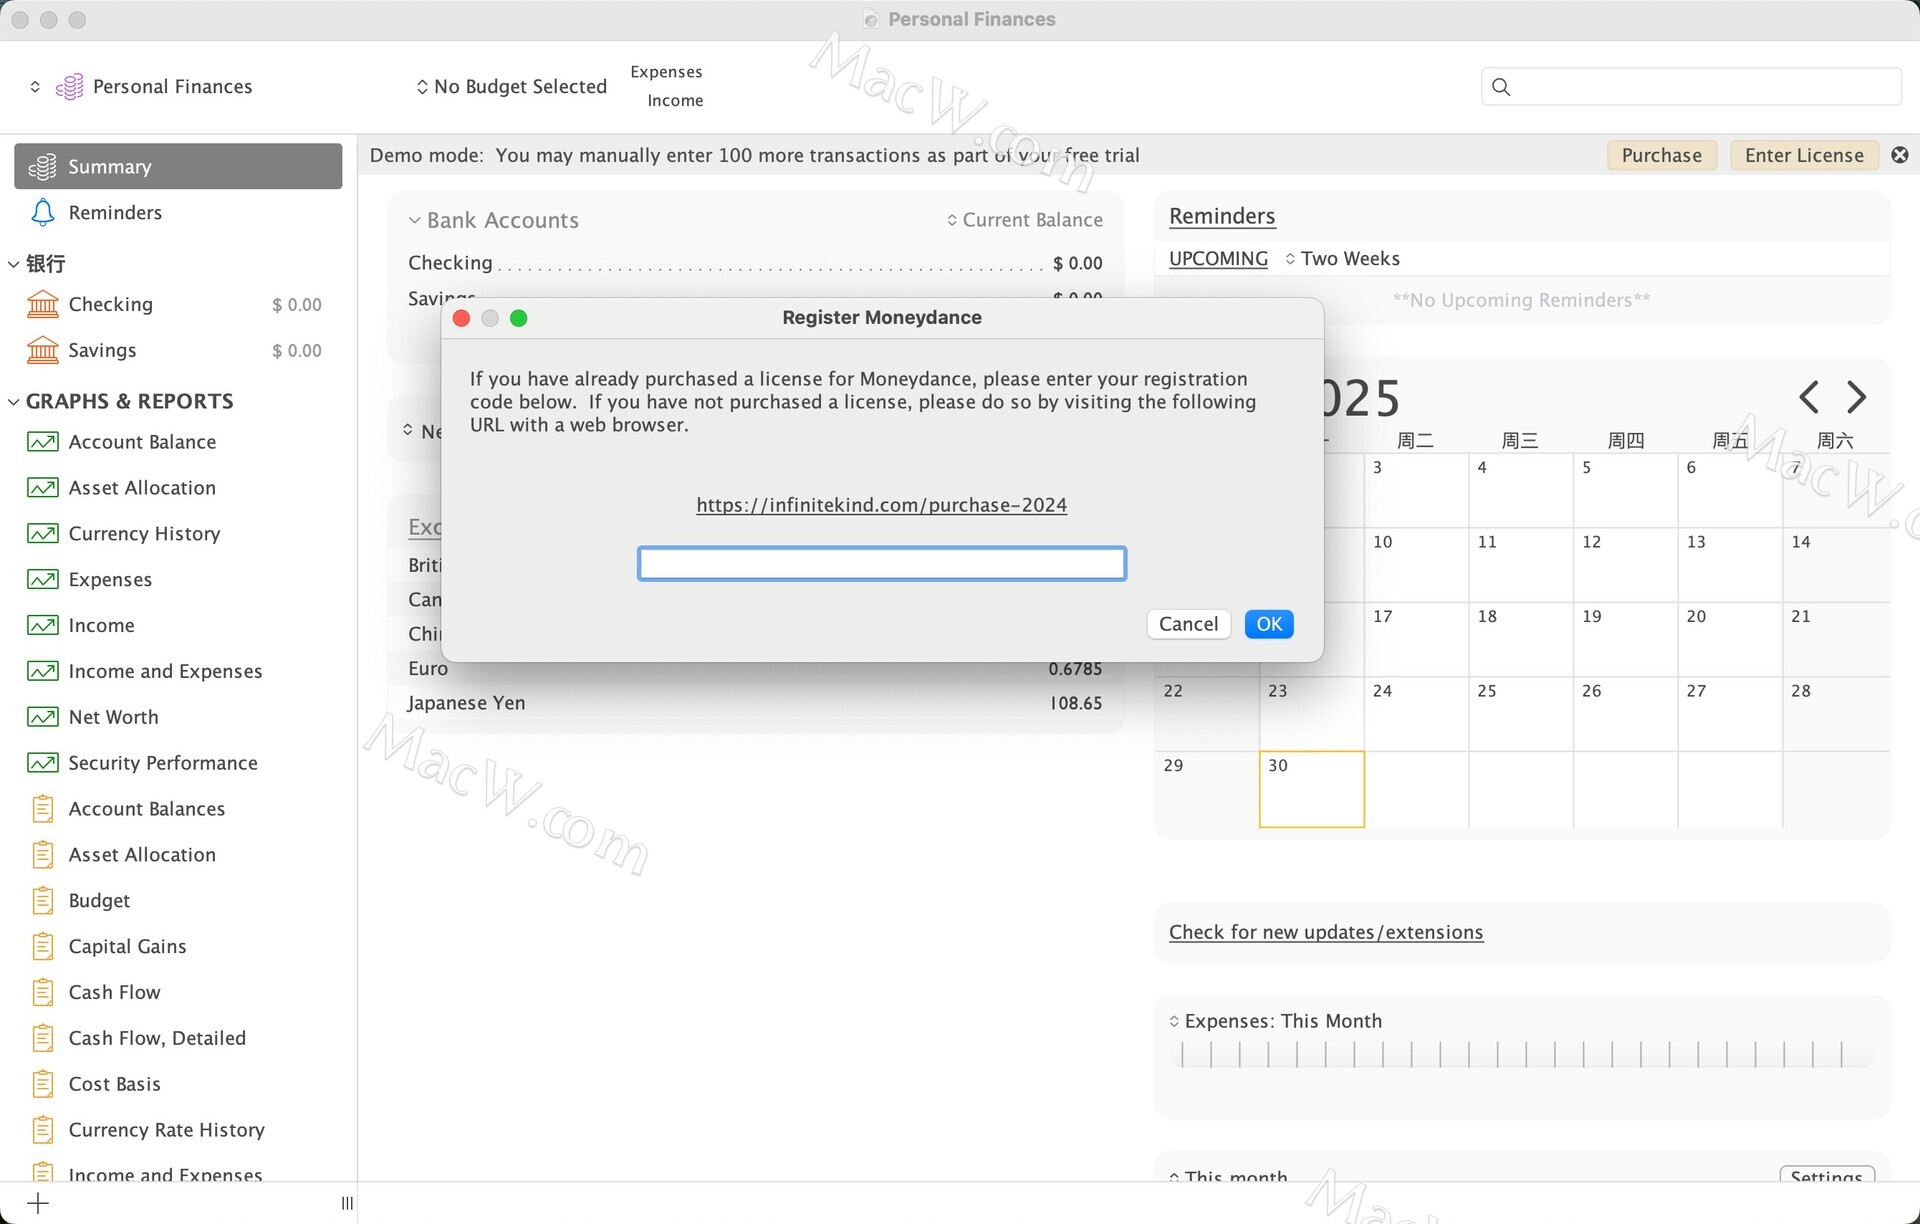Collapse the 银行 account group

coord(13,264)
